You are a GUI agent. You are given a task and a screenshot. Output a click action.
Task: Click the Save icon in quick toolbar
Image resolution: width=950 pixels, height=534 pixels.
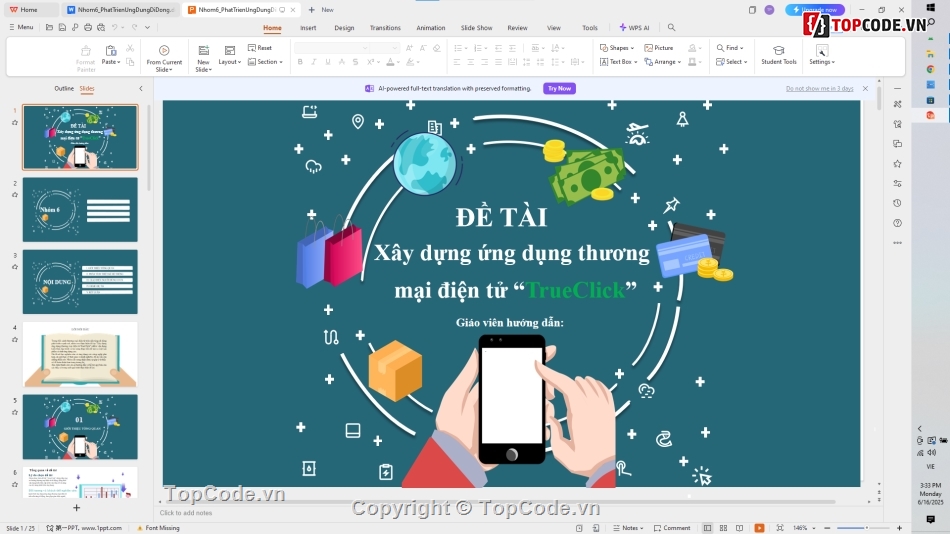tap(62, 27)
